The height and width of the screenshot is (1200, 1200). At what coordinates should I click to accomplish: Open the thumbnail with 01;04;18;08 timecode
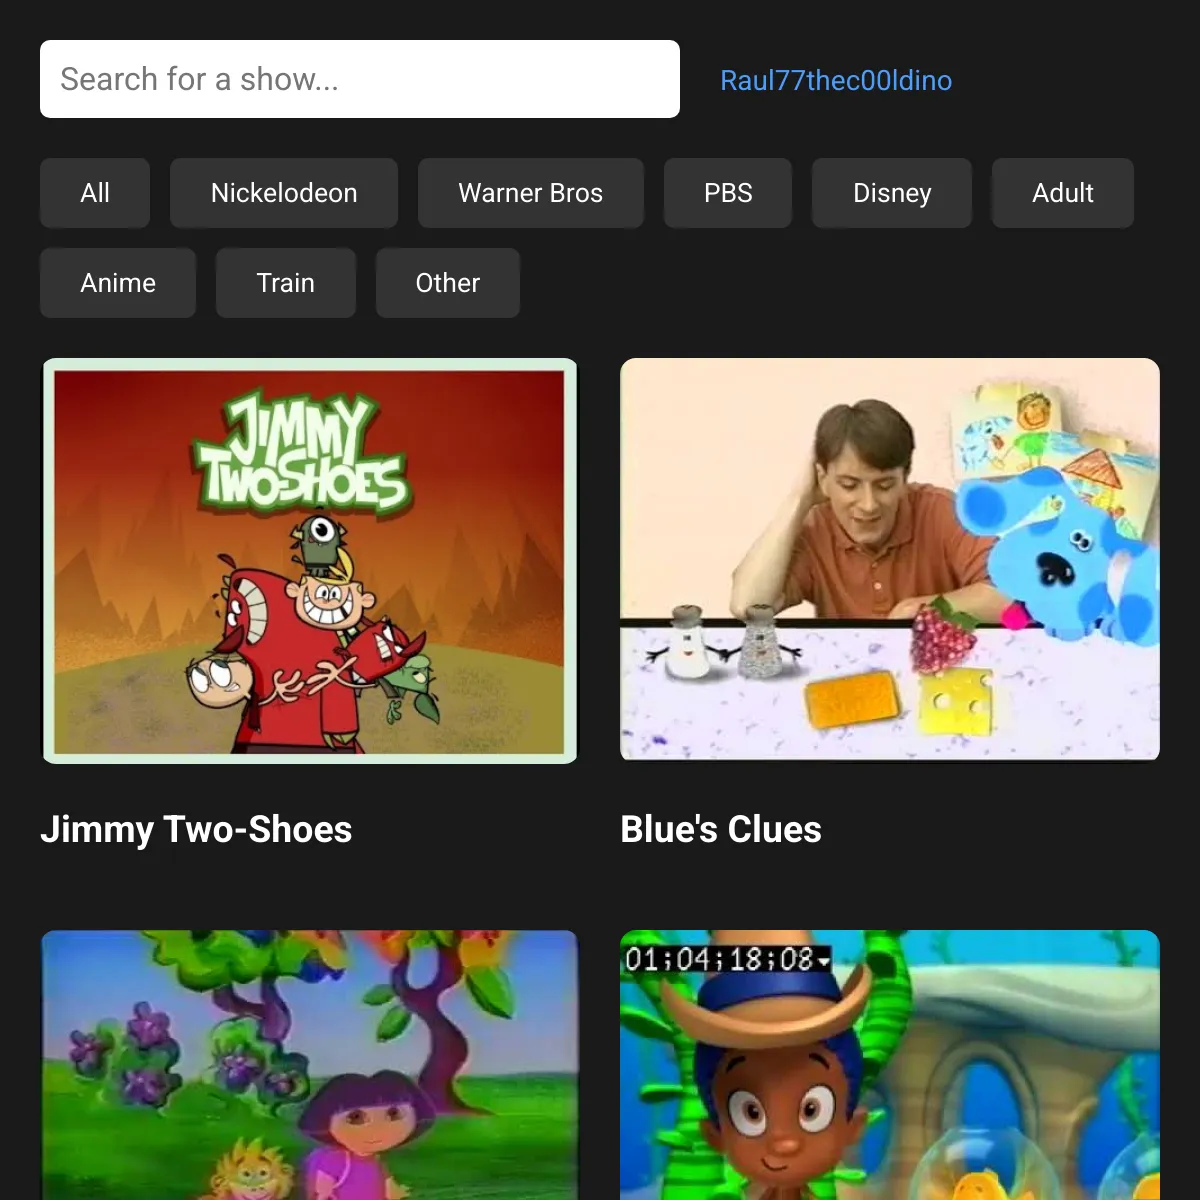[890, 1065]
